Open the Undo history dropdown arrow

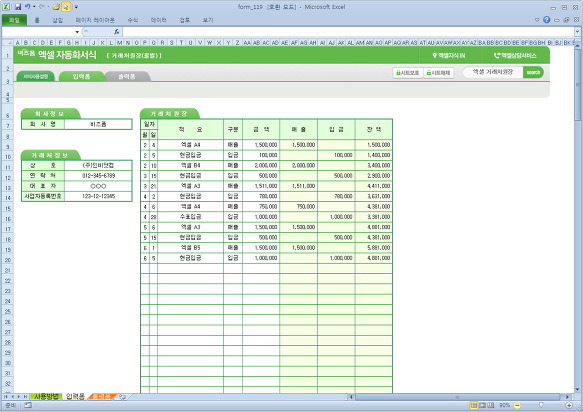[34, 7]
